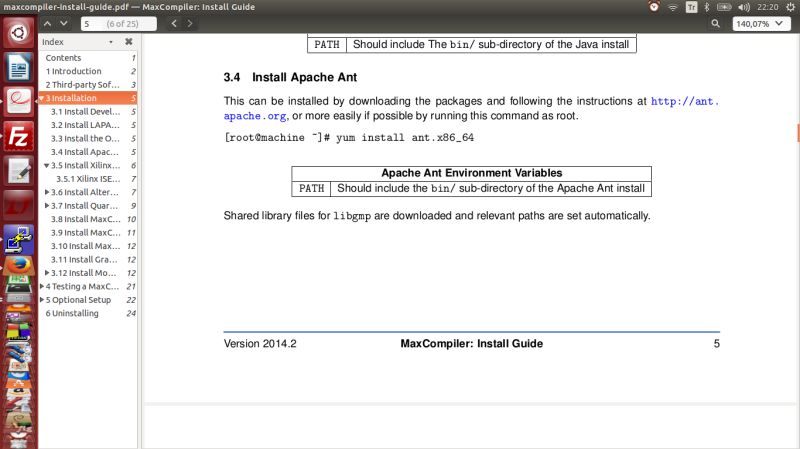Open the find search magnifier
The image size is (800, 449).
pos(715,23)
